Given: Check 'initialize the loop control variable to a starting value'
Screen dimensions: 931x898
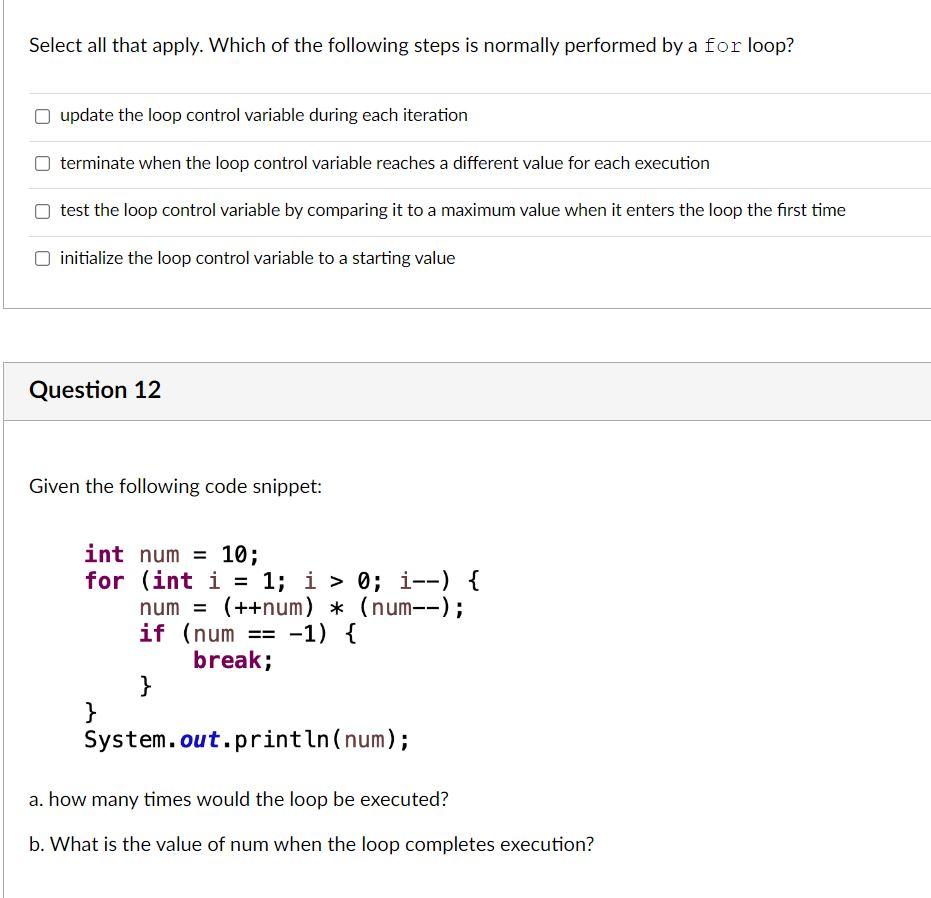Looking at the screenshot, I should point(42,257).
